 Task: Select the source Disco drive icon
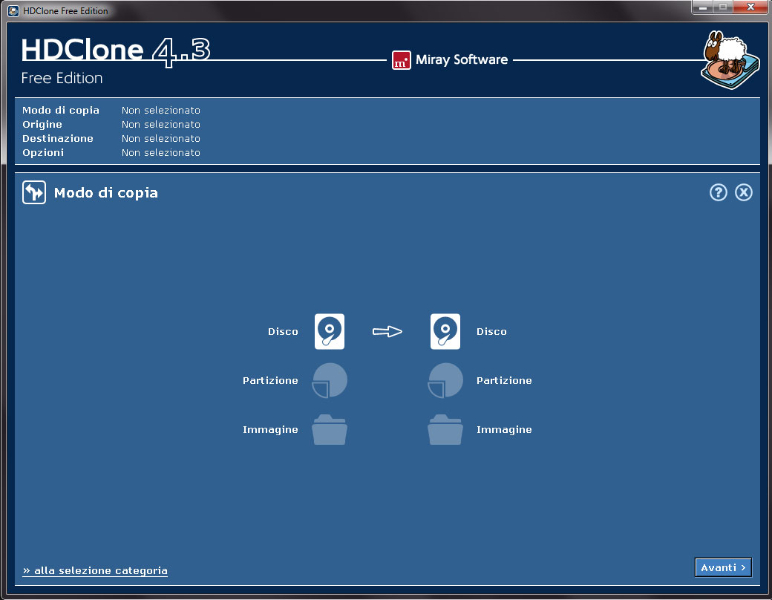[329, 331]
